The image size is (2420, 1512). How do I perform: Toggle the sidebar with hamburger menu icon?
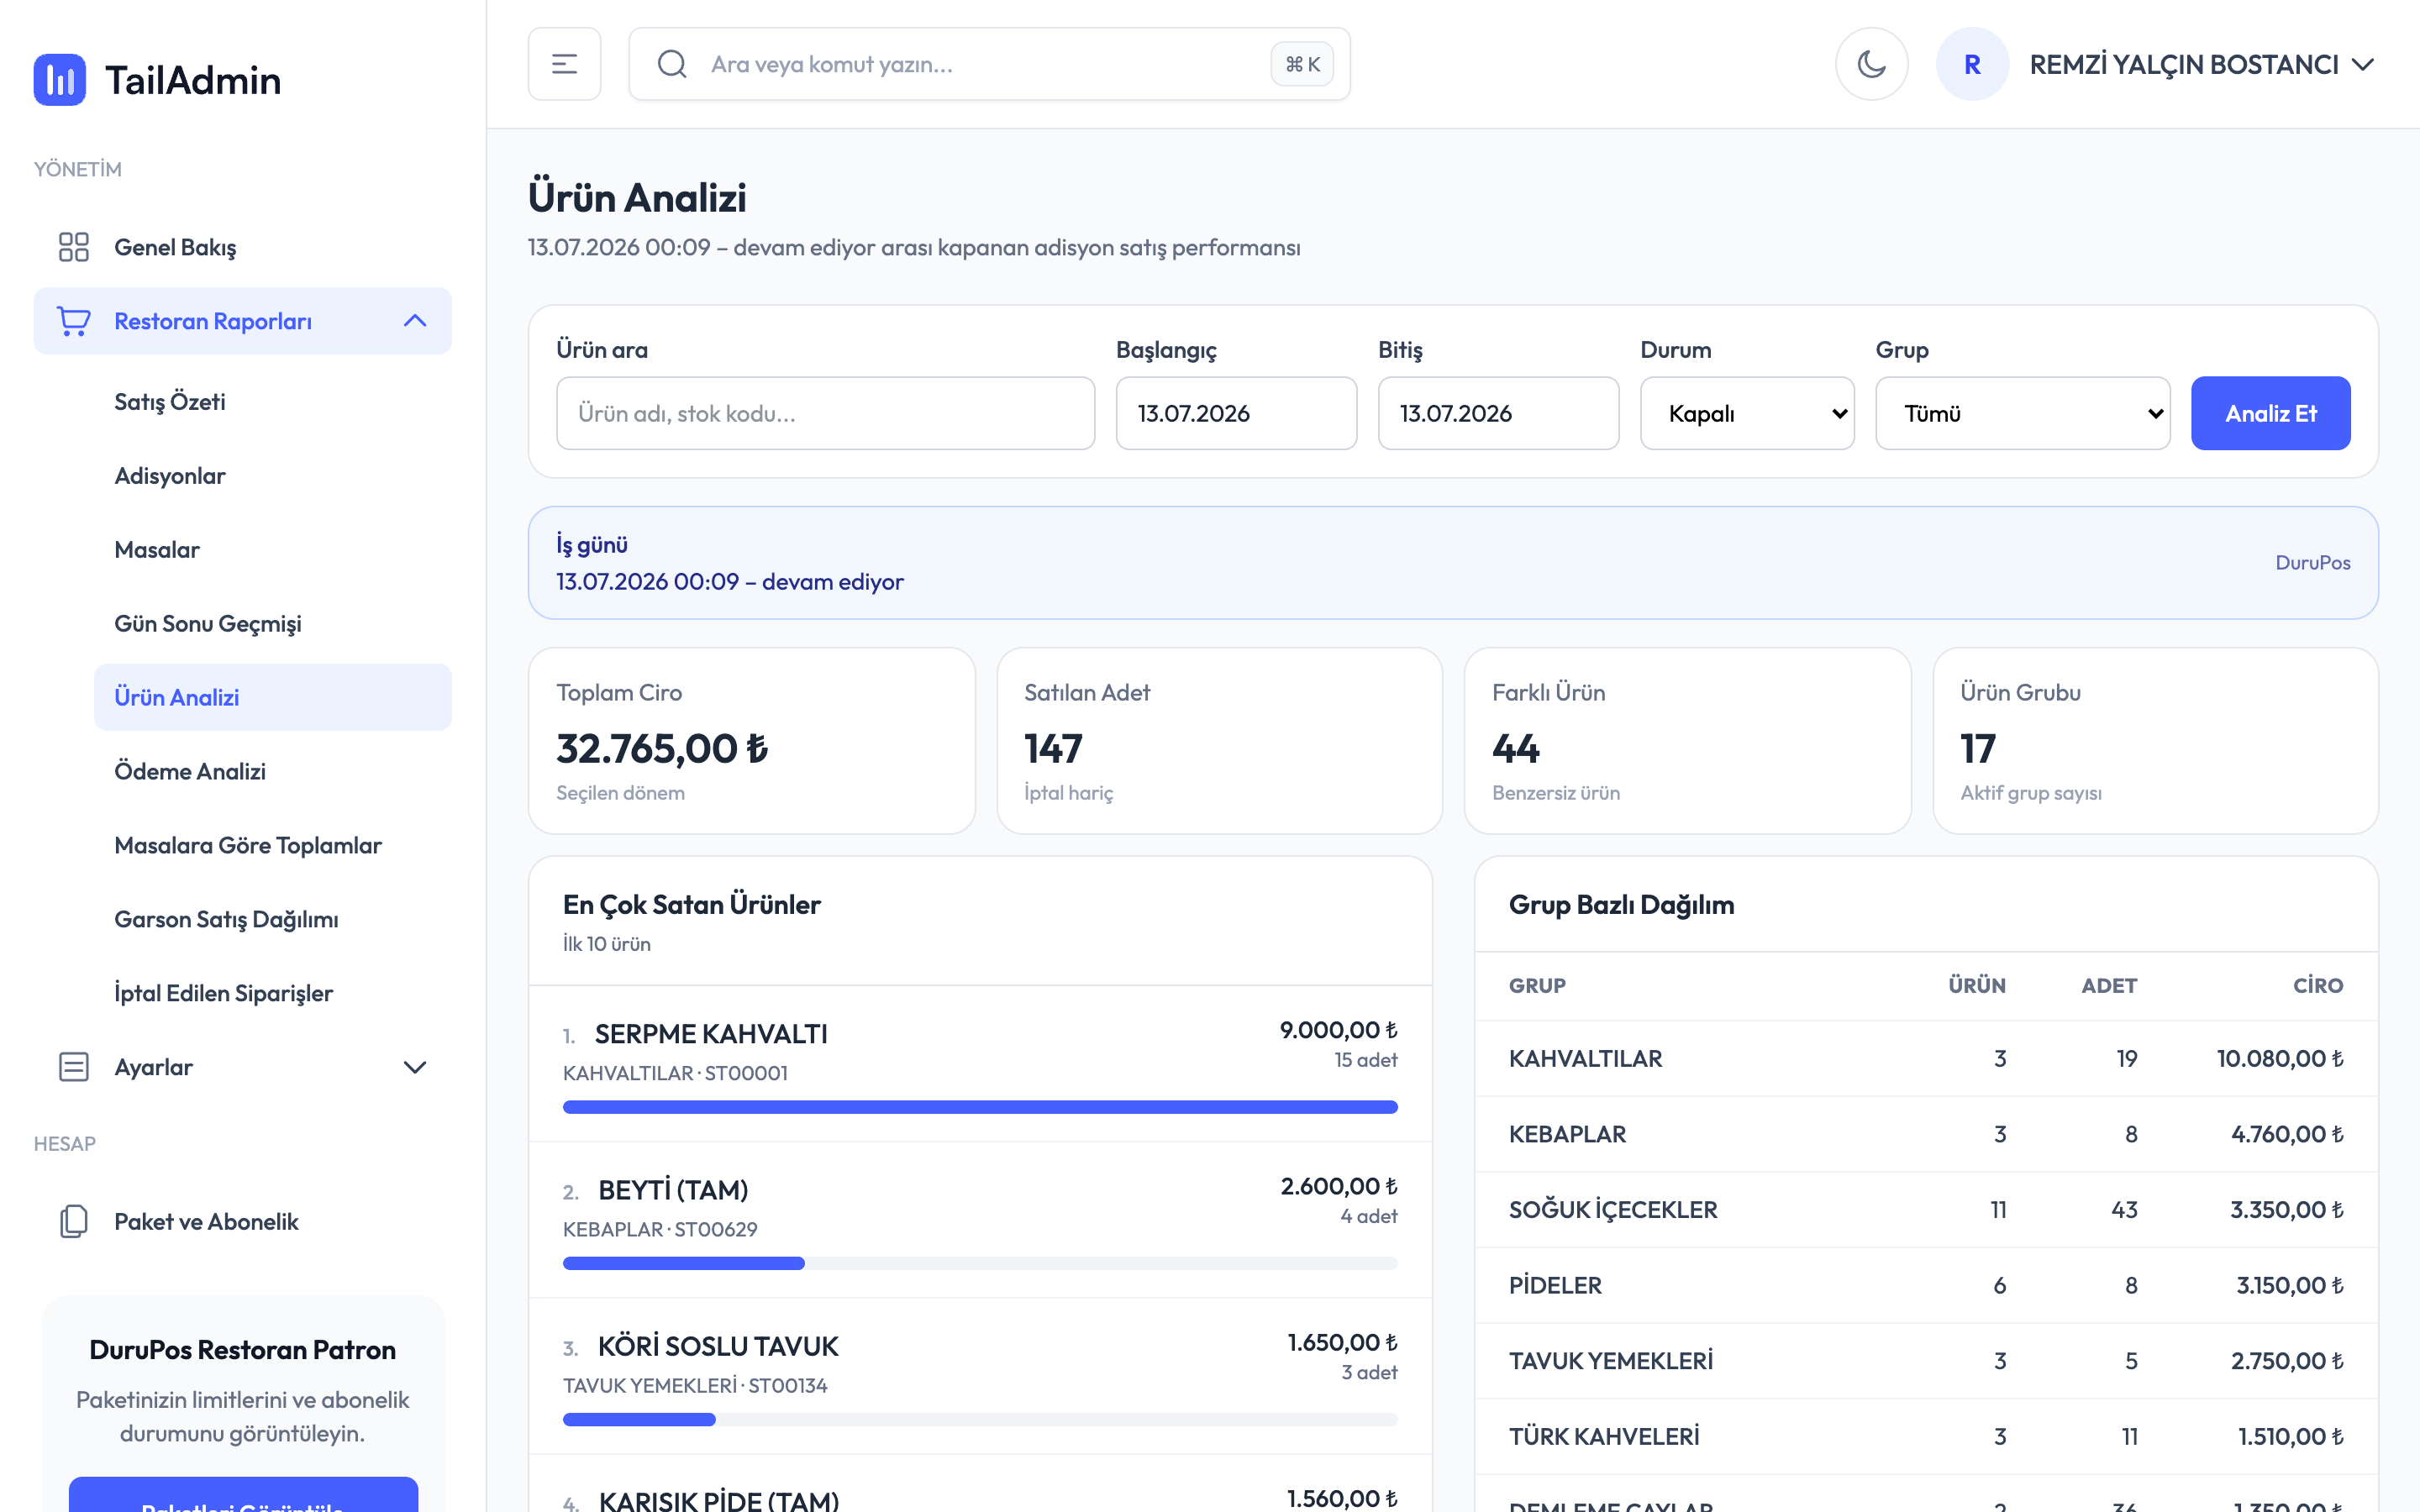click(565, 64)
